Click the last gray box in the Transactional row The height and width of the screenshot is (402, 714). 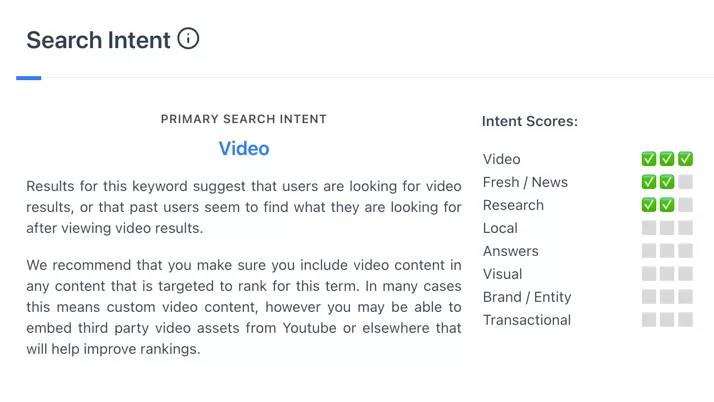(685, 320)
